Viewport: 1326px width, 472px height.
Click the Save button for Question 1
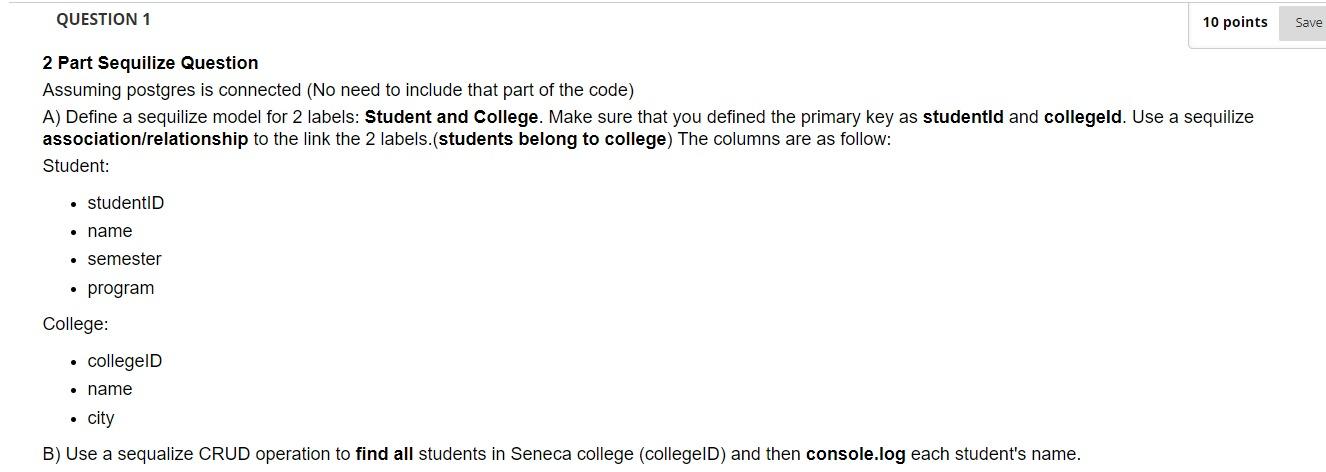tap(1304, 22)
